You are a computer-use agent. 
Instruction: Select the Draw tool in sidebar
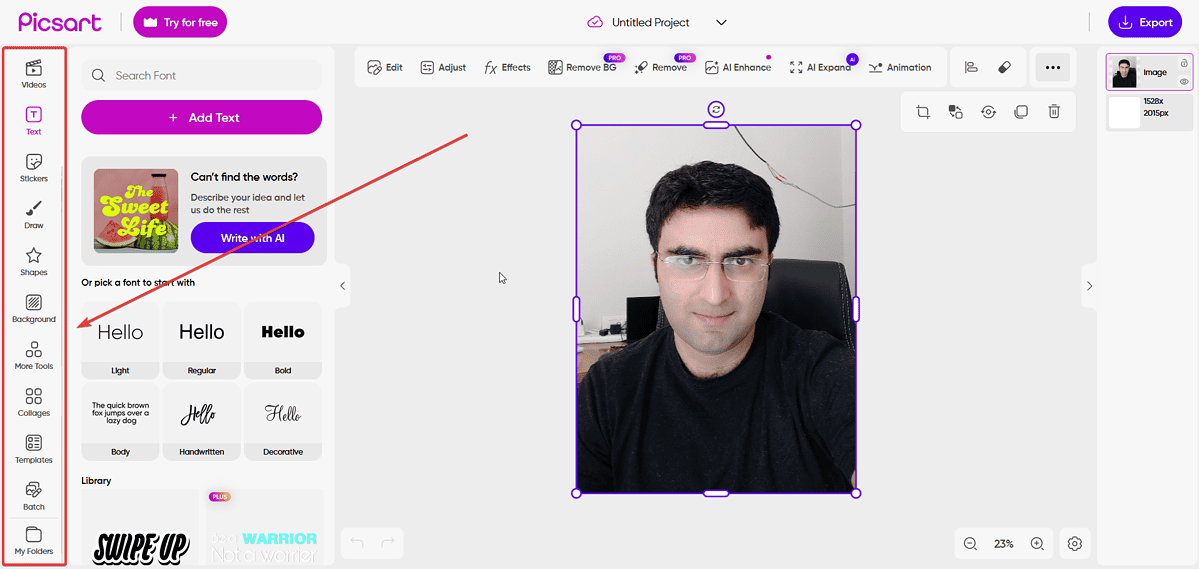(34, 215)
